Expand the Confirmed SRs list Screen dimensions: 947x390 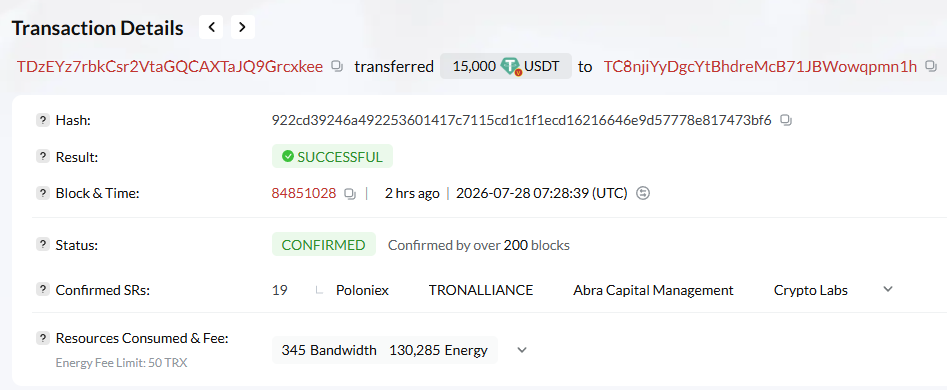tap(888, 289)
